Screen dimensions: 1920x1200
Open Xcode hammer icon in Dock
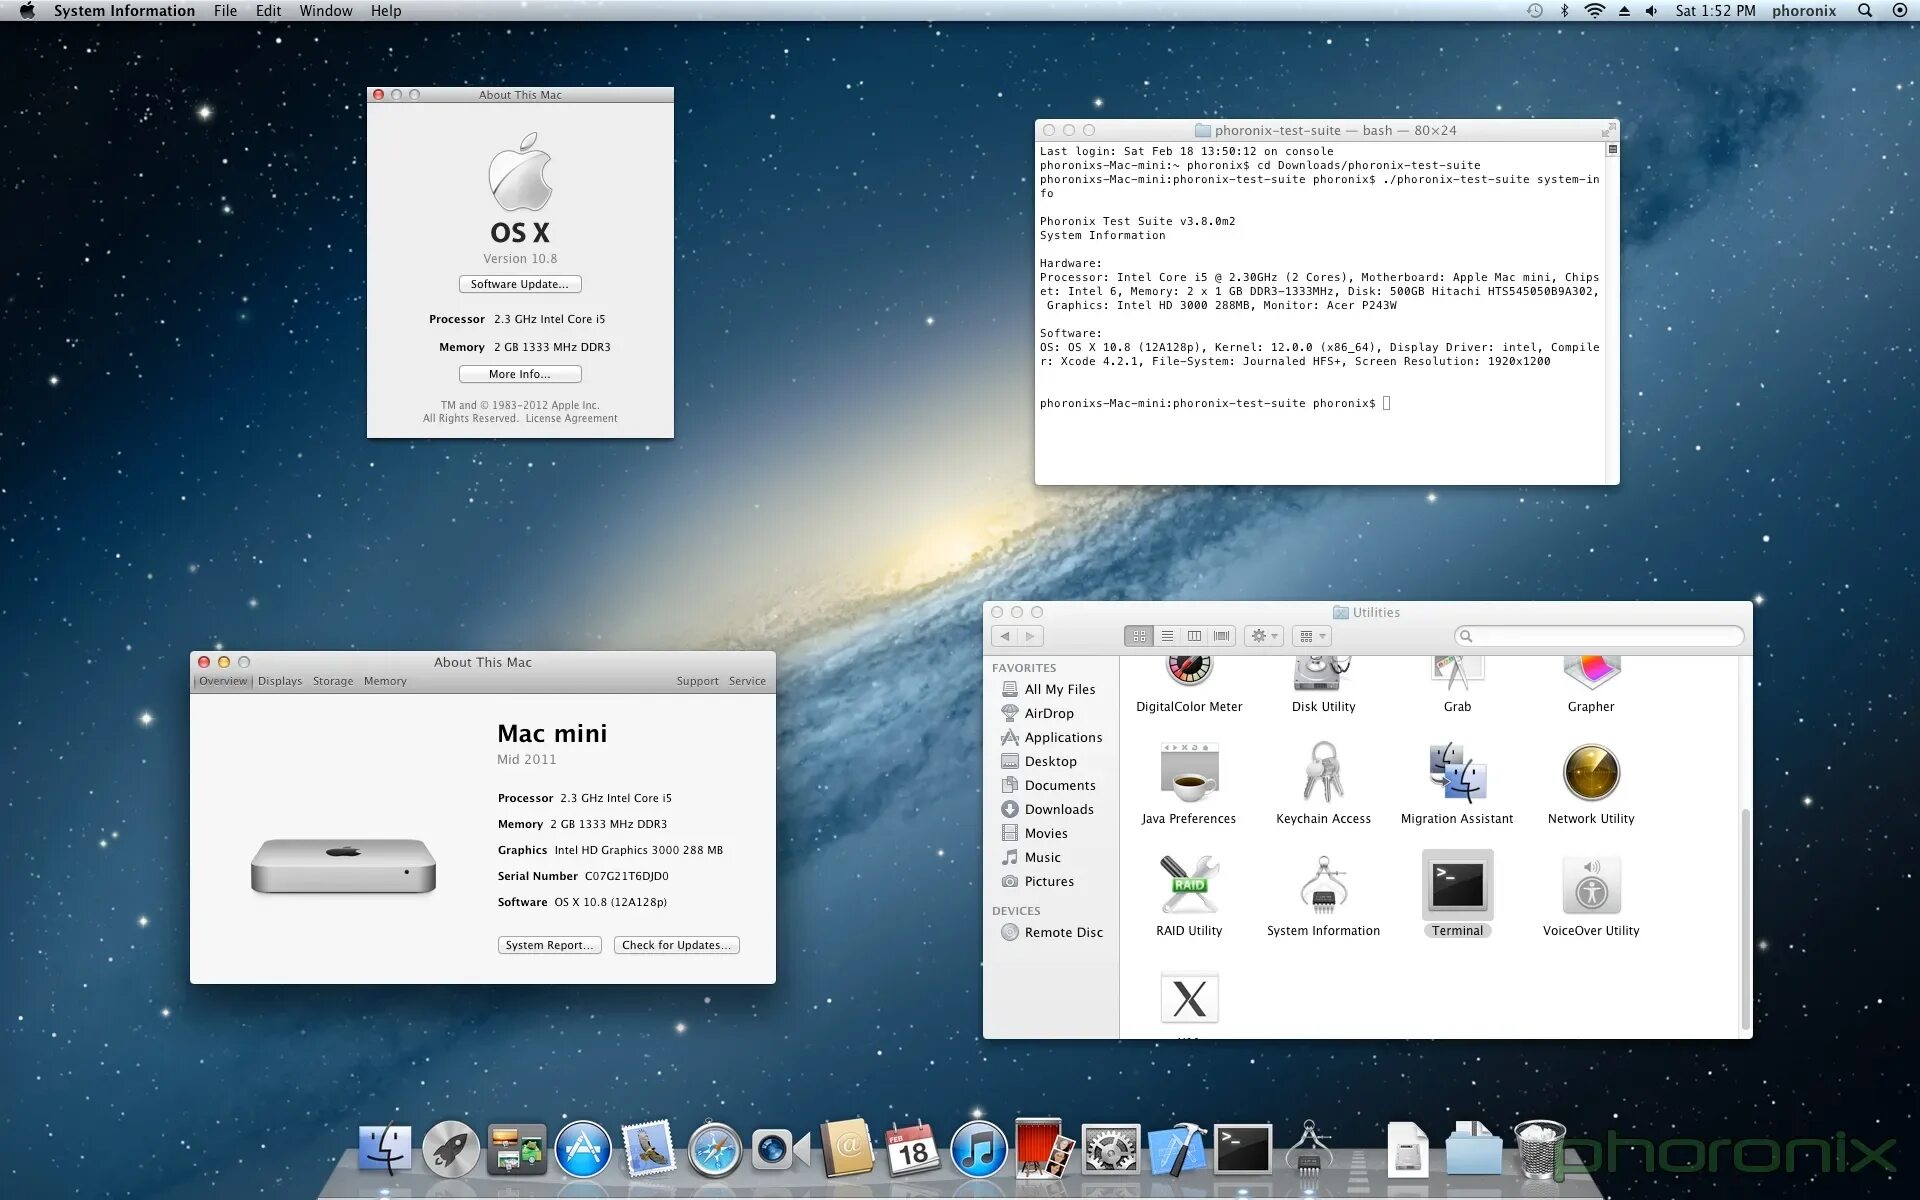pos(1176,1150)
